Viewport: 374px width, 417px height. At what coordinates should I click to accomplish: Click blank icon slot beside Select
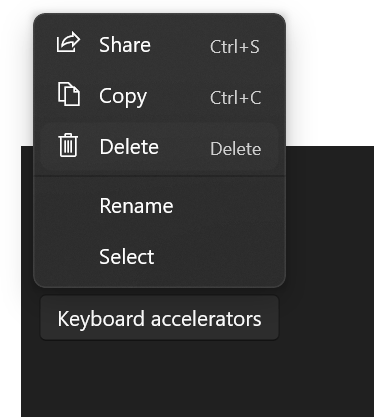point(68,257)
